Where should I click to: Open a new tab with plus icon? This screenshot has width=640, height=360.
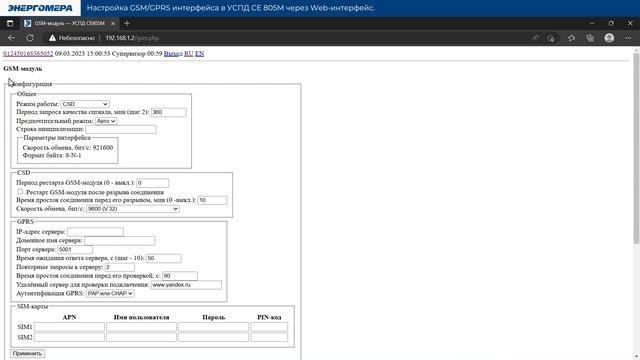tap(127, 23)
